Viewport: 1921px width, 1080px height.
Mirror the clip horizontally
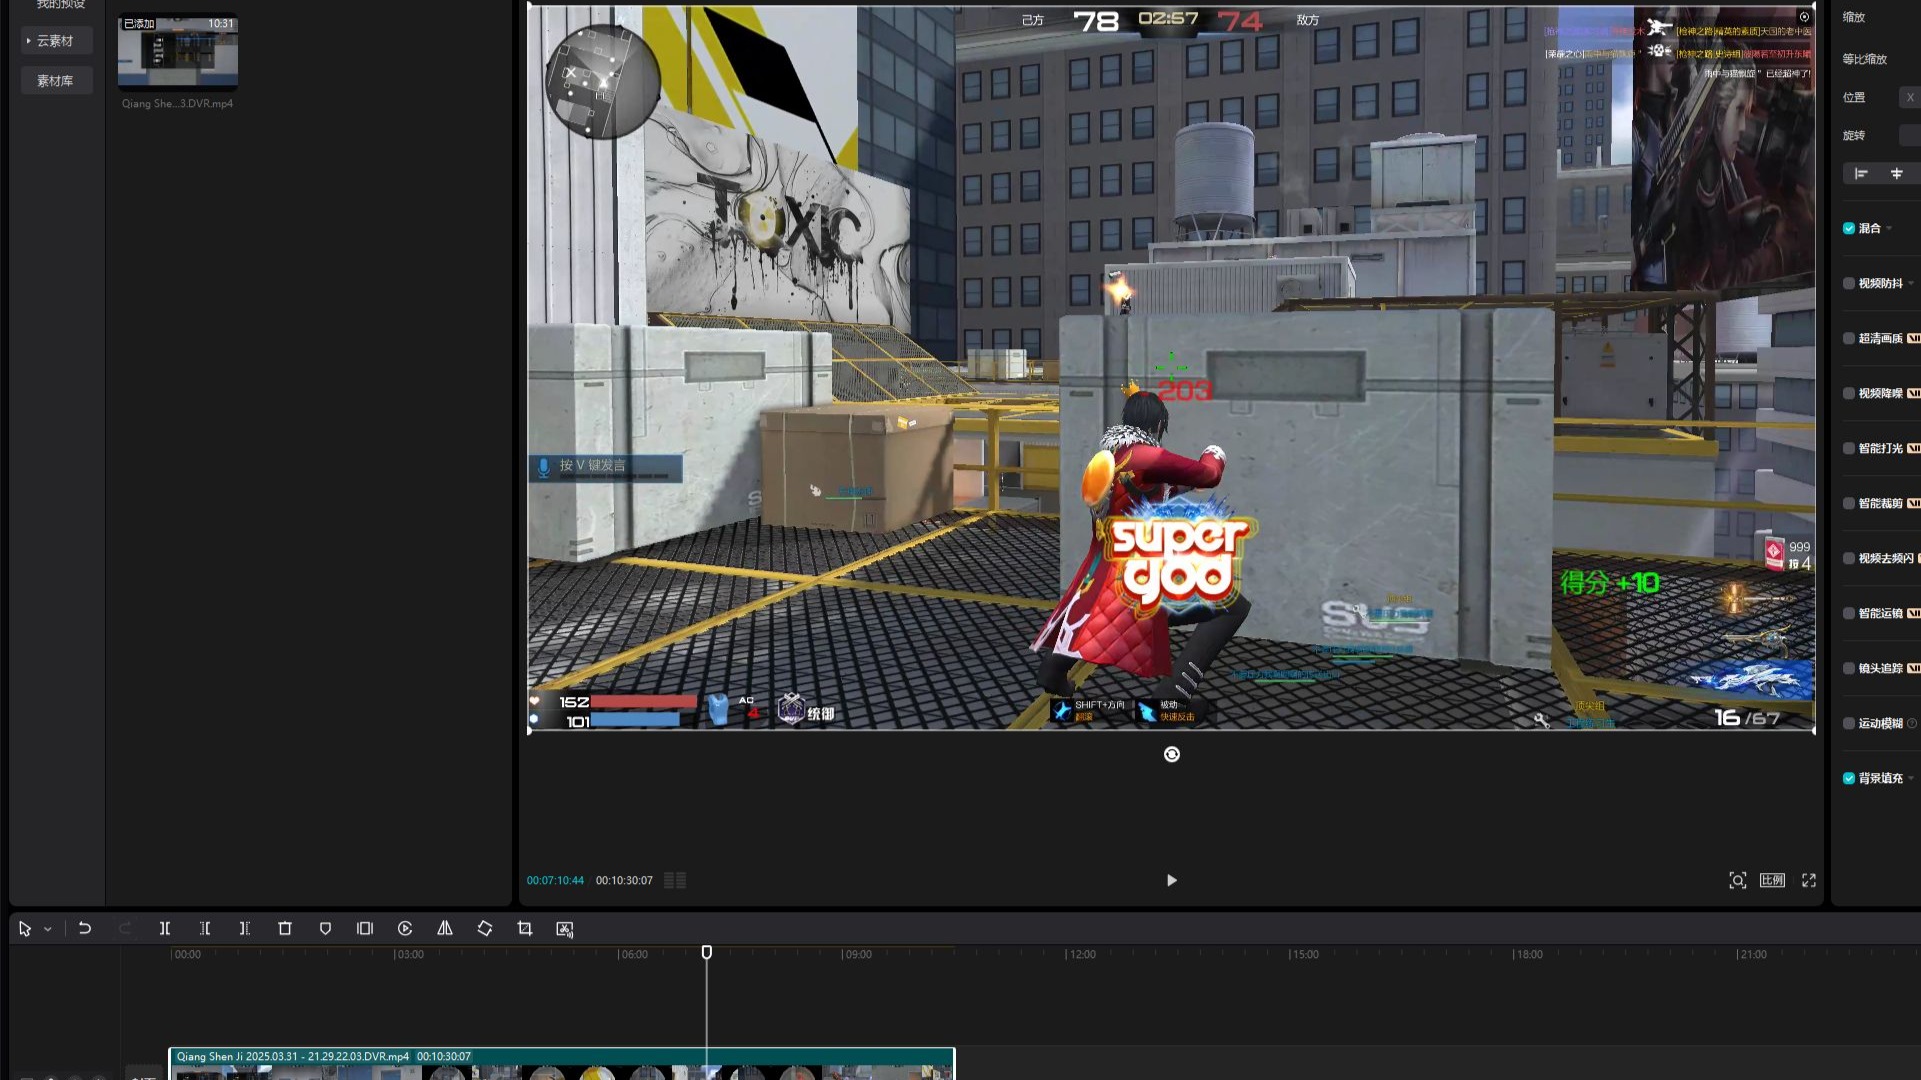coord(445,929)
